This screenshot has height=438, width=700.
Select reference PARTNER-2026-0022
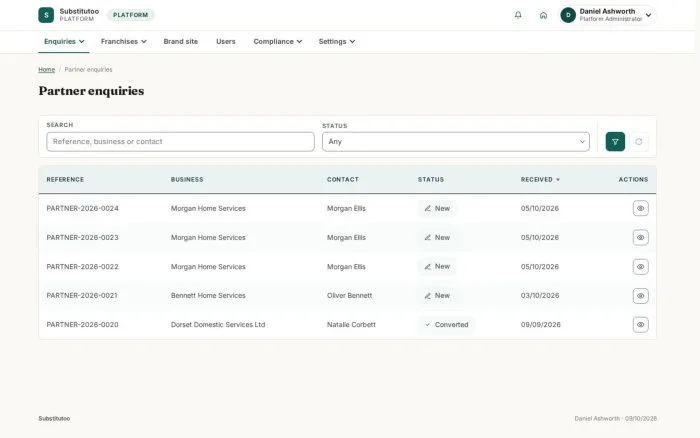pyautogui.click(x=83, y=267)
